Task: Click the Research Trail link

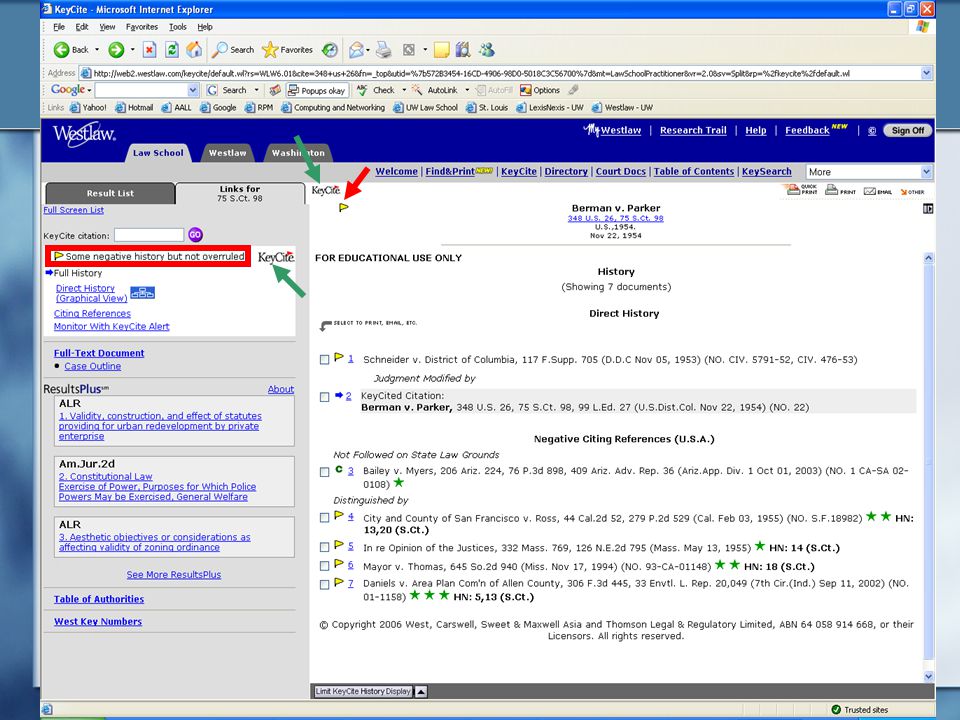Action: (693, 130)
